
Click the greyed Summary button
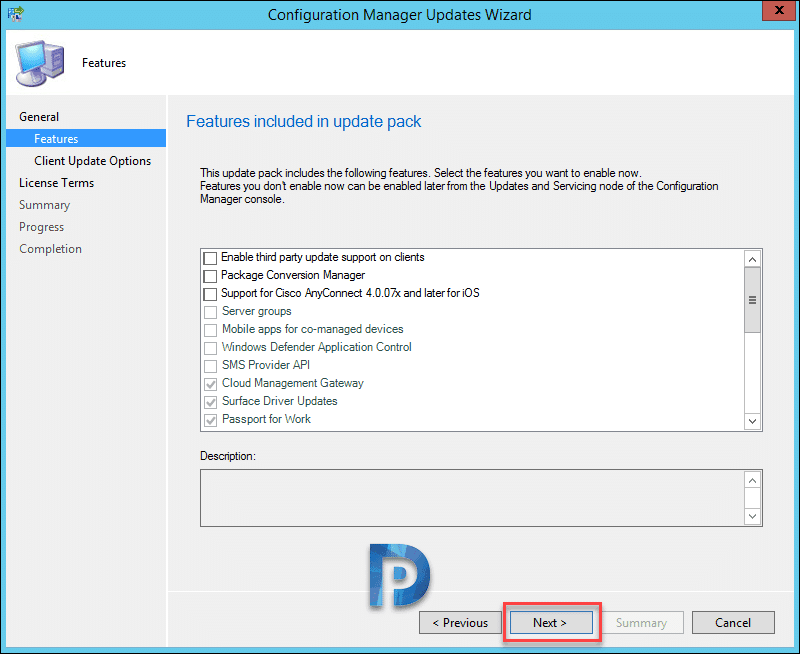642,622
